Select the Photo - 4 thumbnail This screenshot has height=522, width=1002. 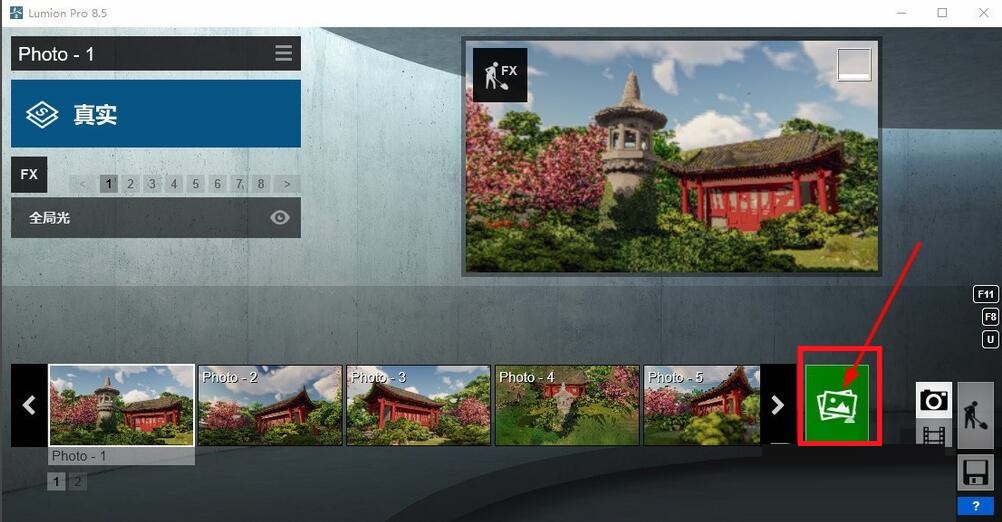[x=567, y=405]
